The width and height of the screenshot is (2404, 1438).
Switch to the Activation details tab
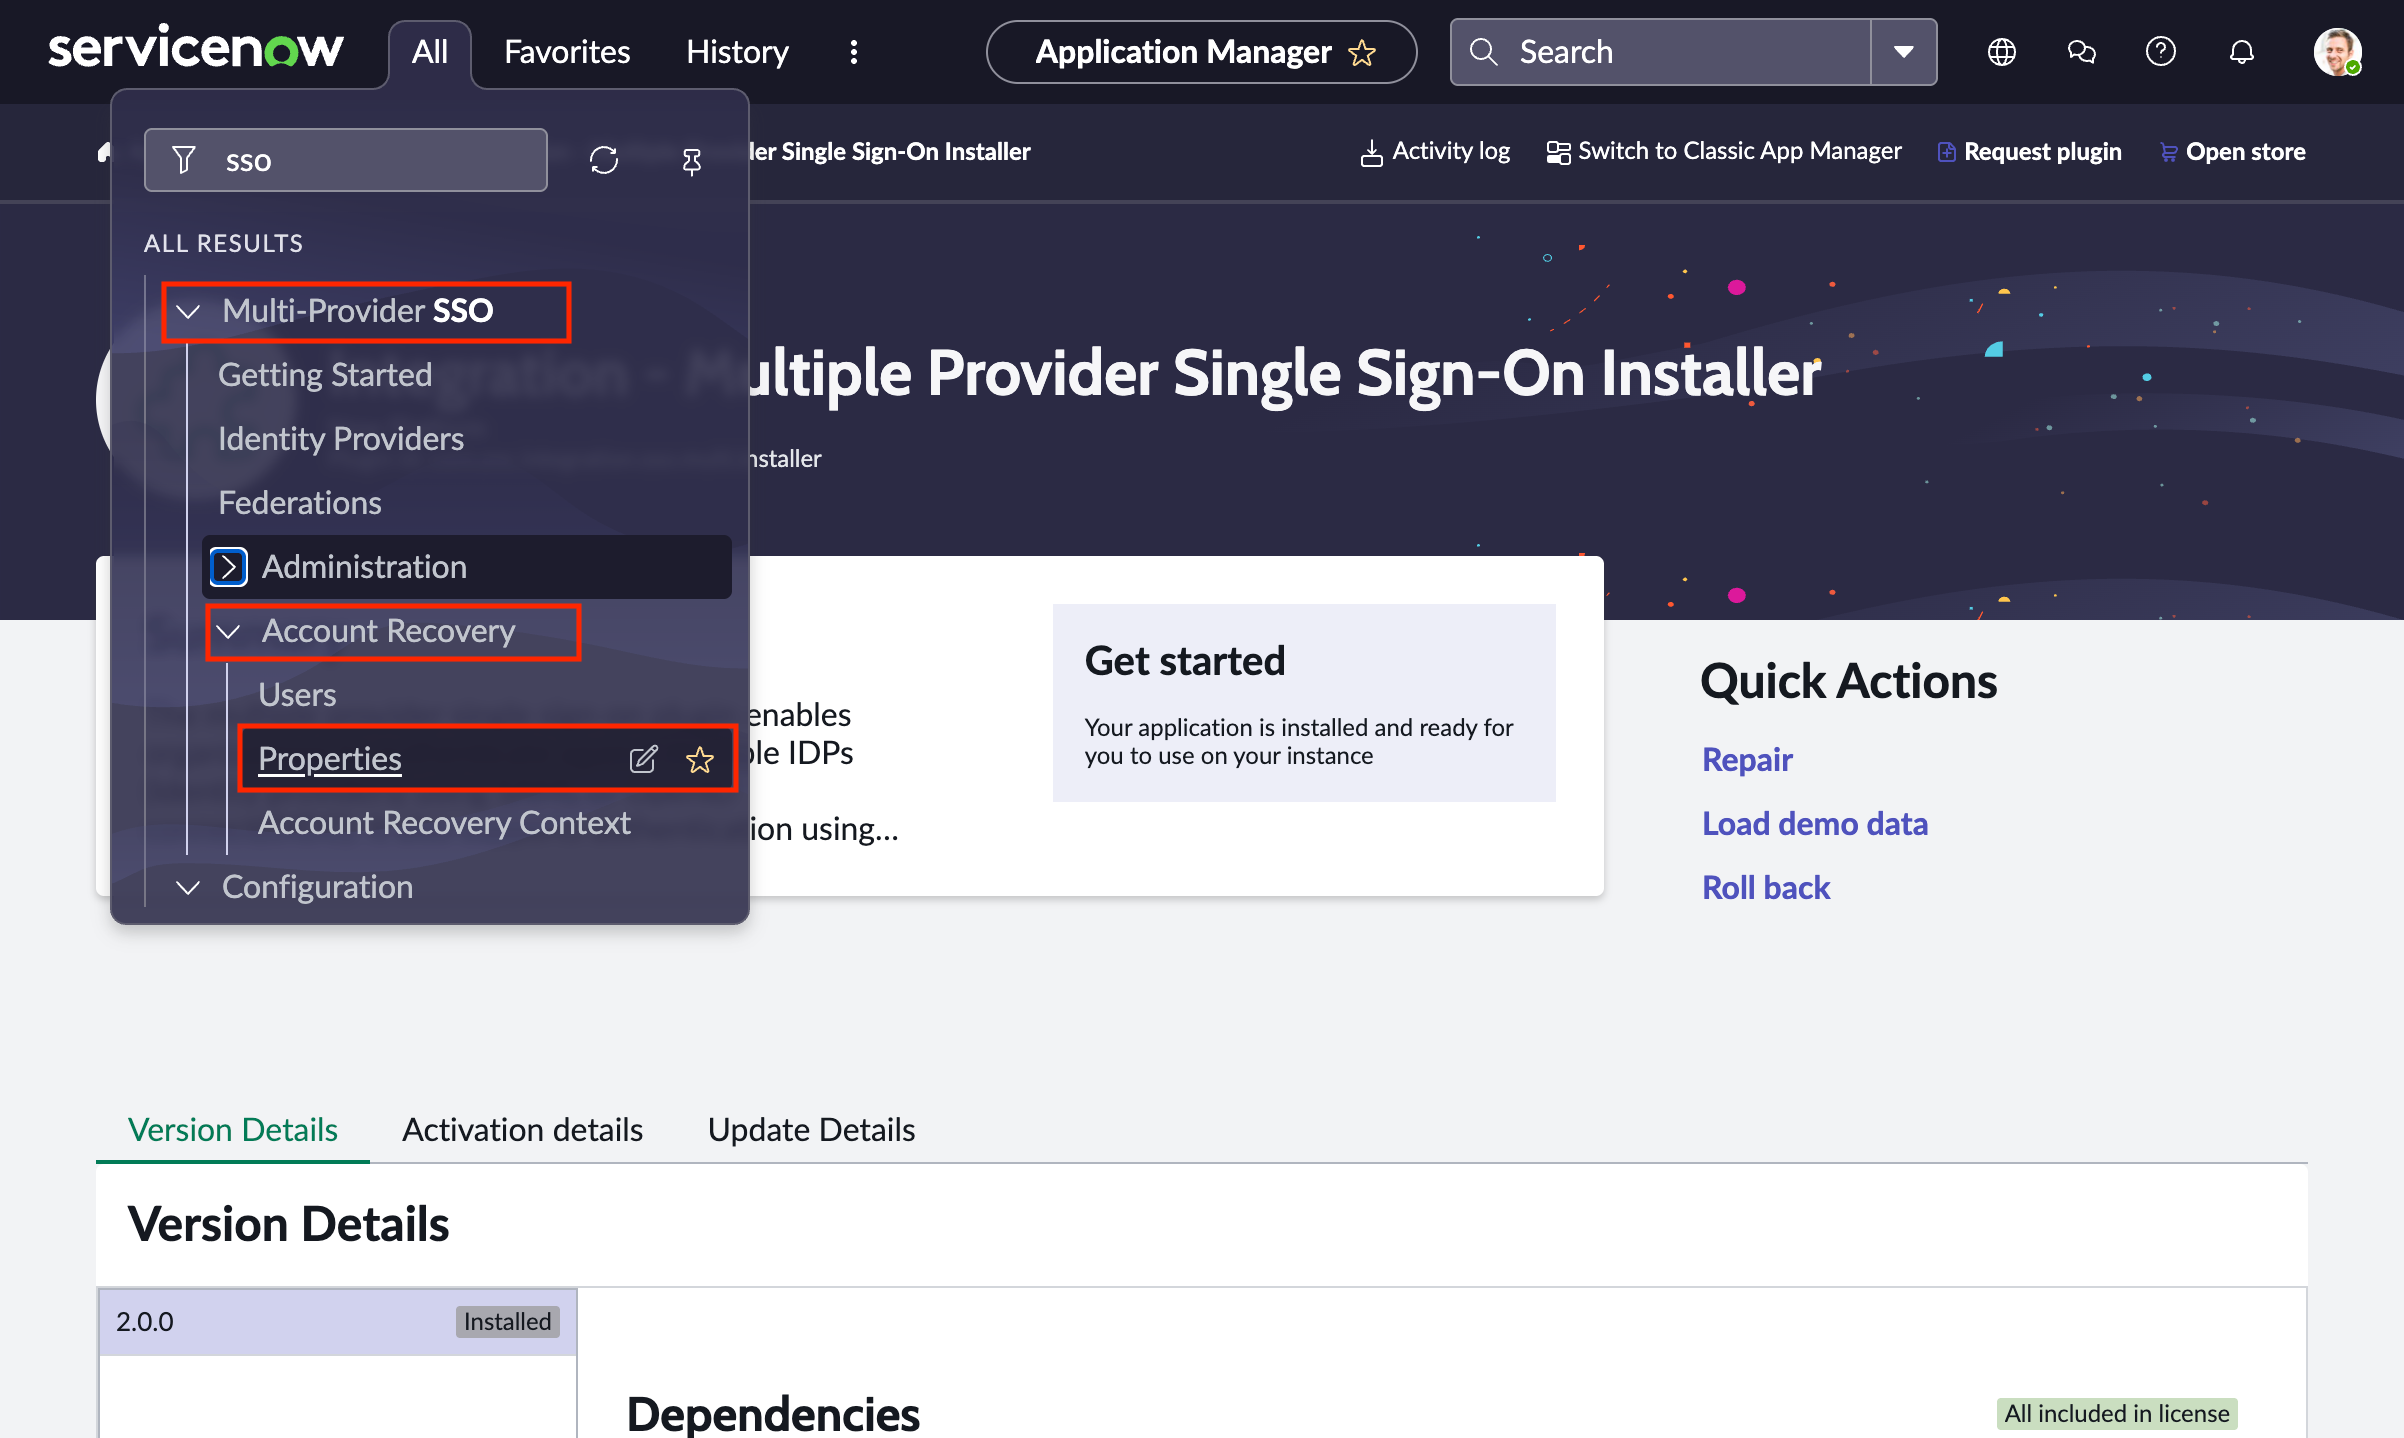pyautogui.click(x=522, y=1129)
